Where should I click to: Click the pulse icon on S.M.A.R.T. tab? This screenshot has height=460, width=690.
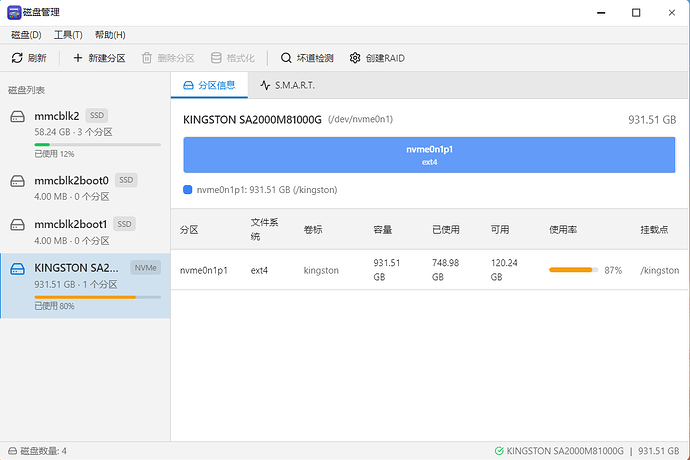click(265, 85)
